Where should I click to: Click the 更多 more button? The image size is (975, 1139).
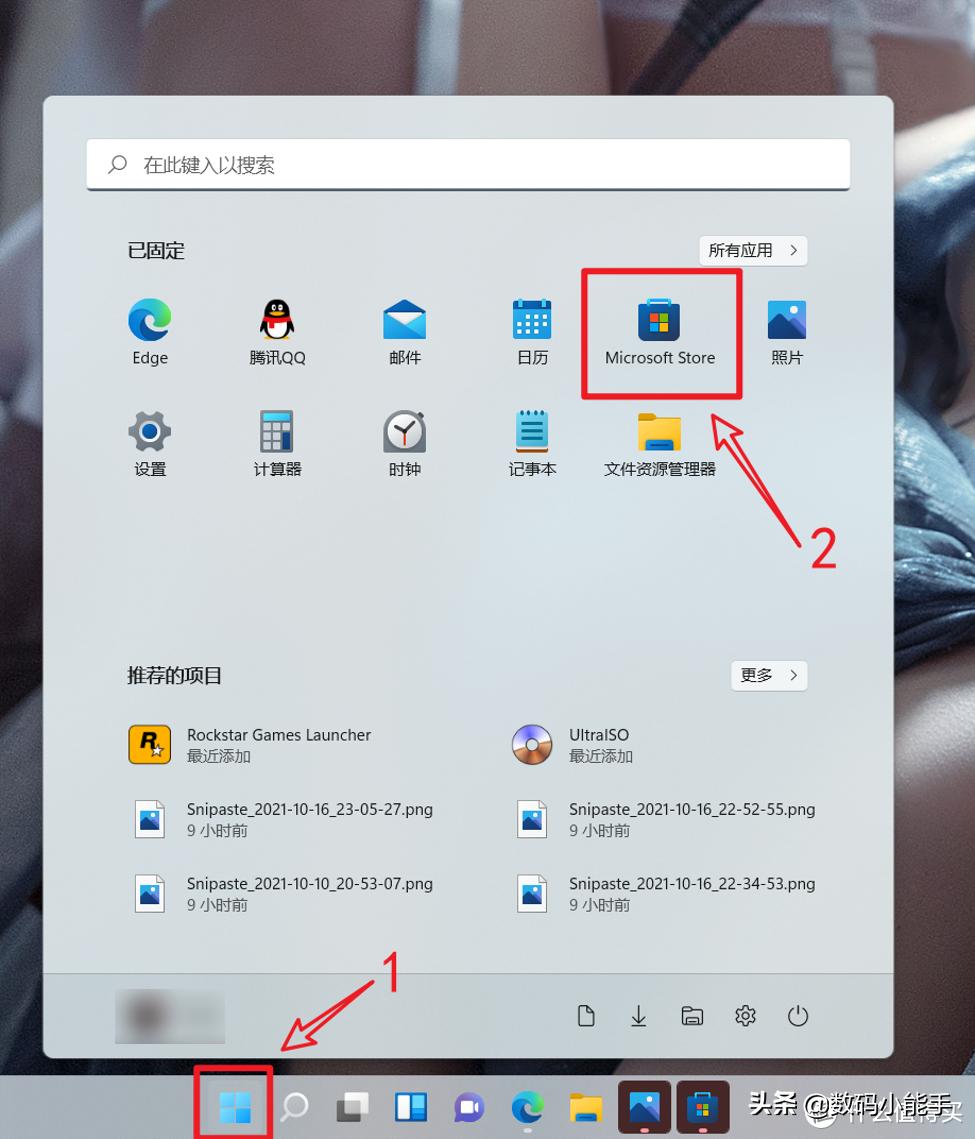pyautogui.click(x=769, y=676)
